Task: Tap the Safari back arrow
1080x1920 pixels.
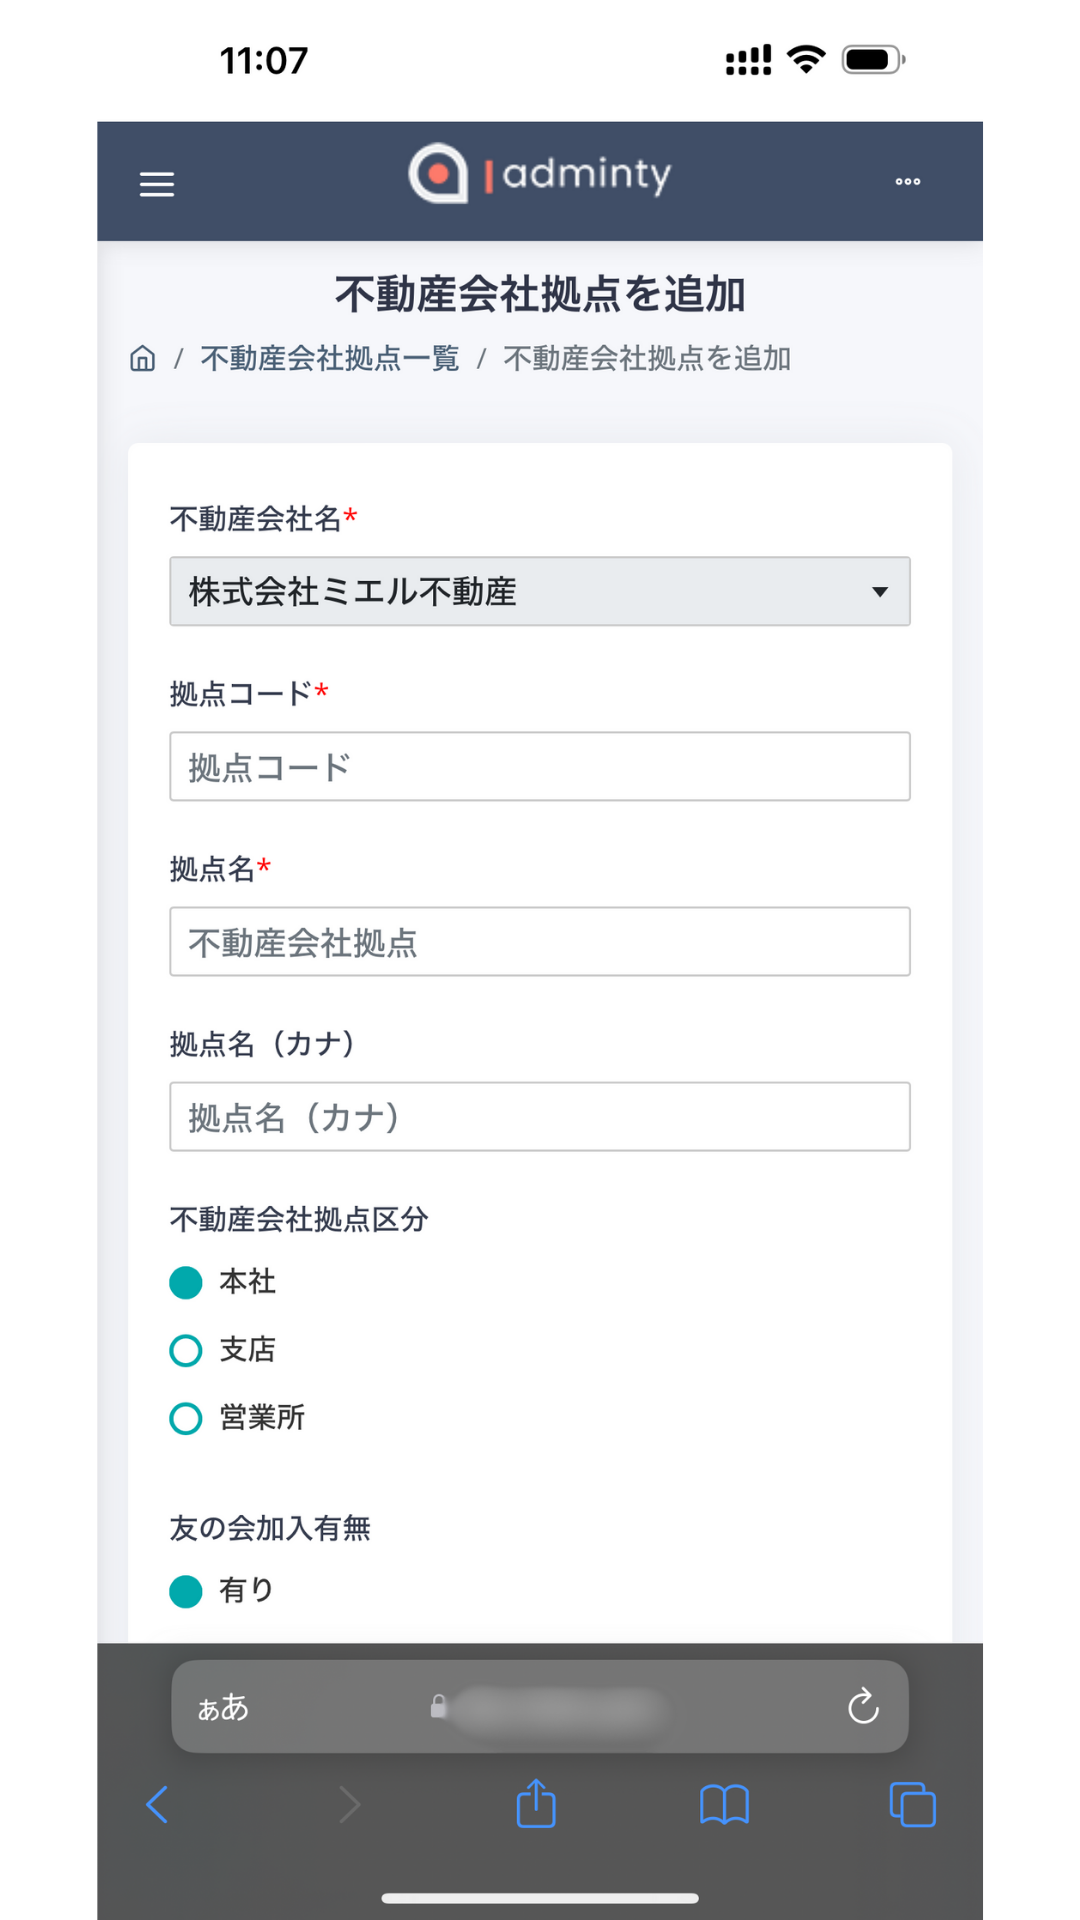Action: coord(157,1805)
